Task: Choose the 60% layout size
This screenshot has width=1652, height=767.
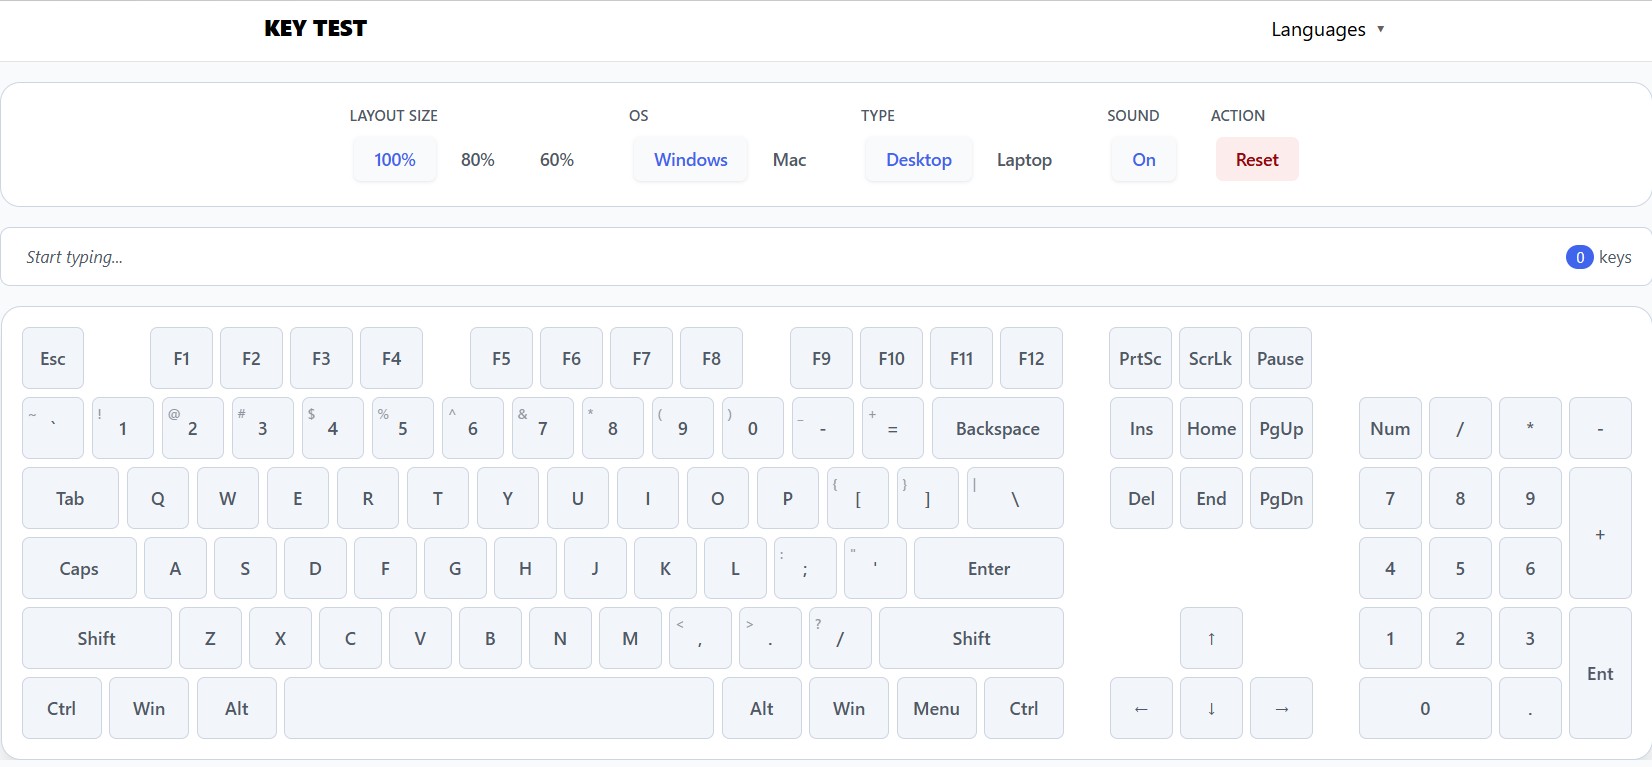Action: pos(557,160)
